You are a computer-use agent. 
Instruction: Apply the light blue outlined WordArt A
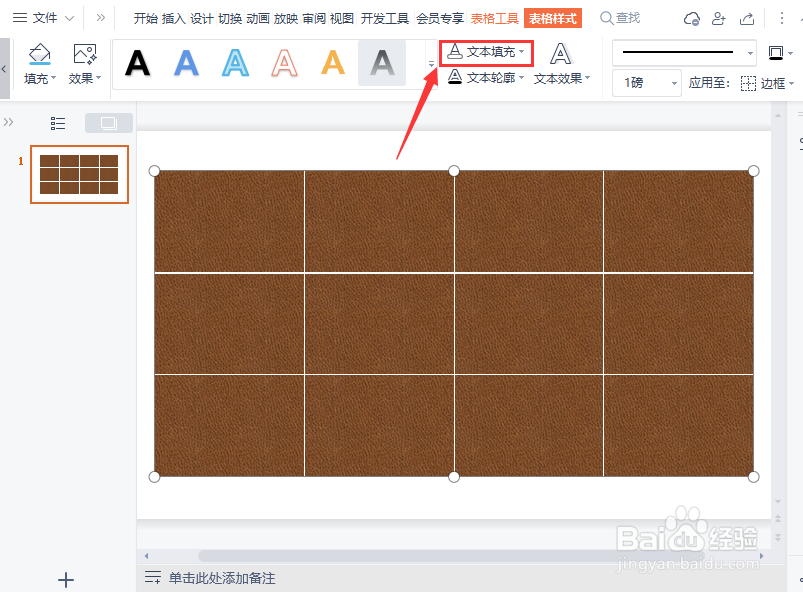[236, 63]
